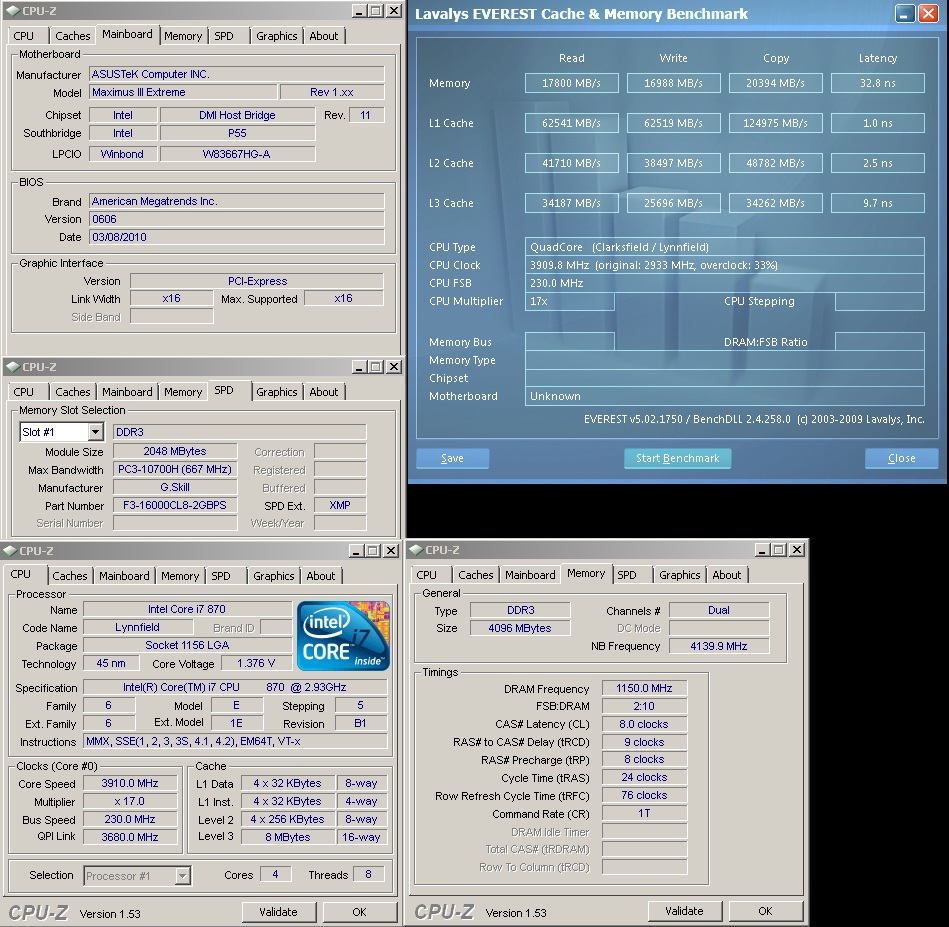Open the About tab in the Mainboard CPU-Z window

point(324,36)
